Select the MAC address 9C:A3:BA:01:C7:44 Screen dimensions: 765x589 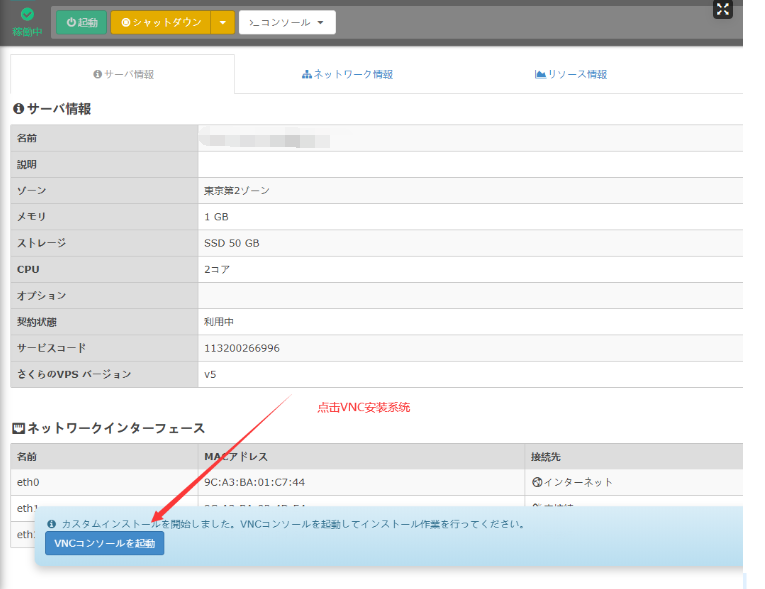pos(254,482)
